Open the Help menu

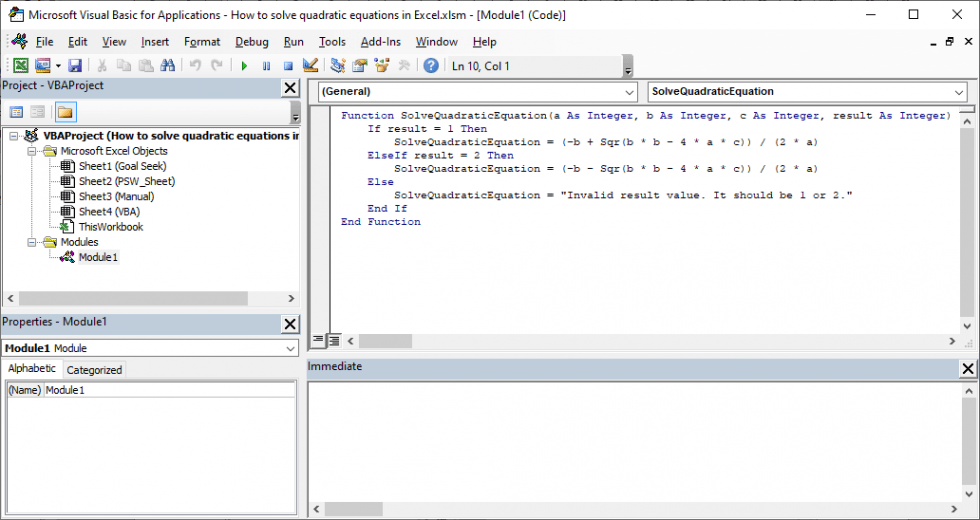484,42
